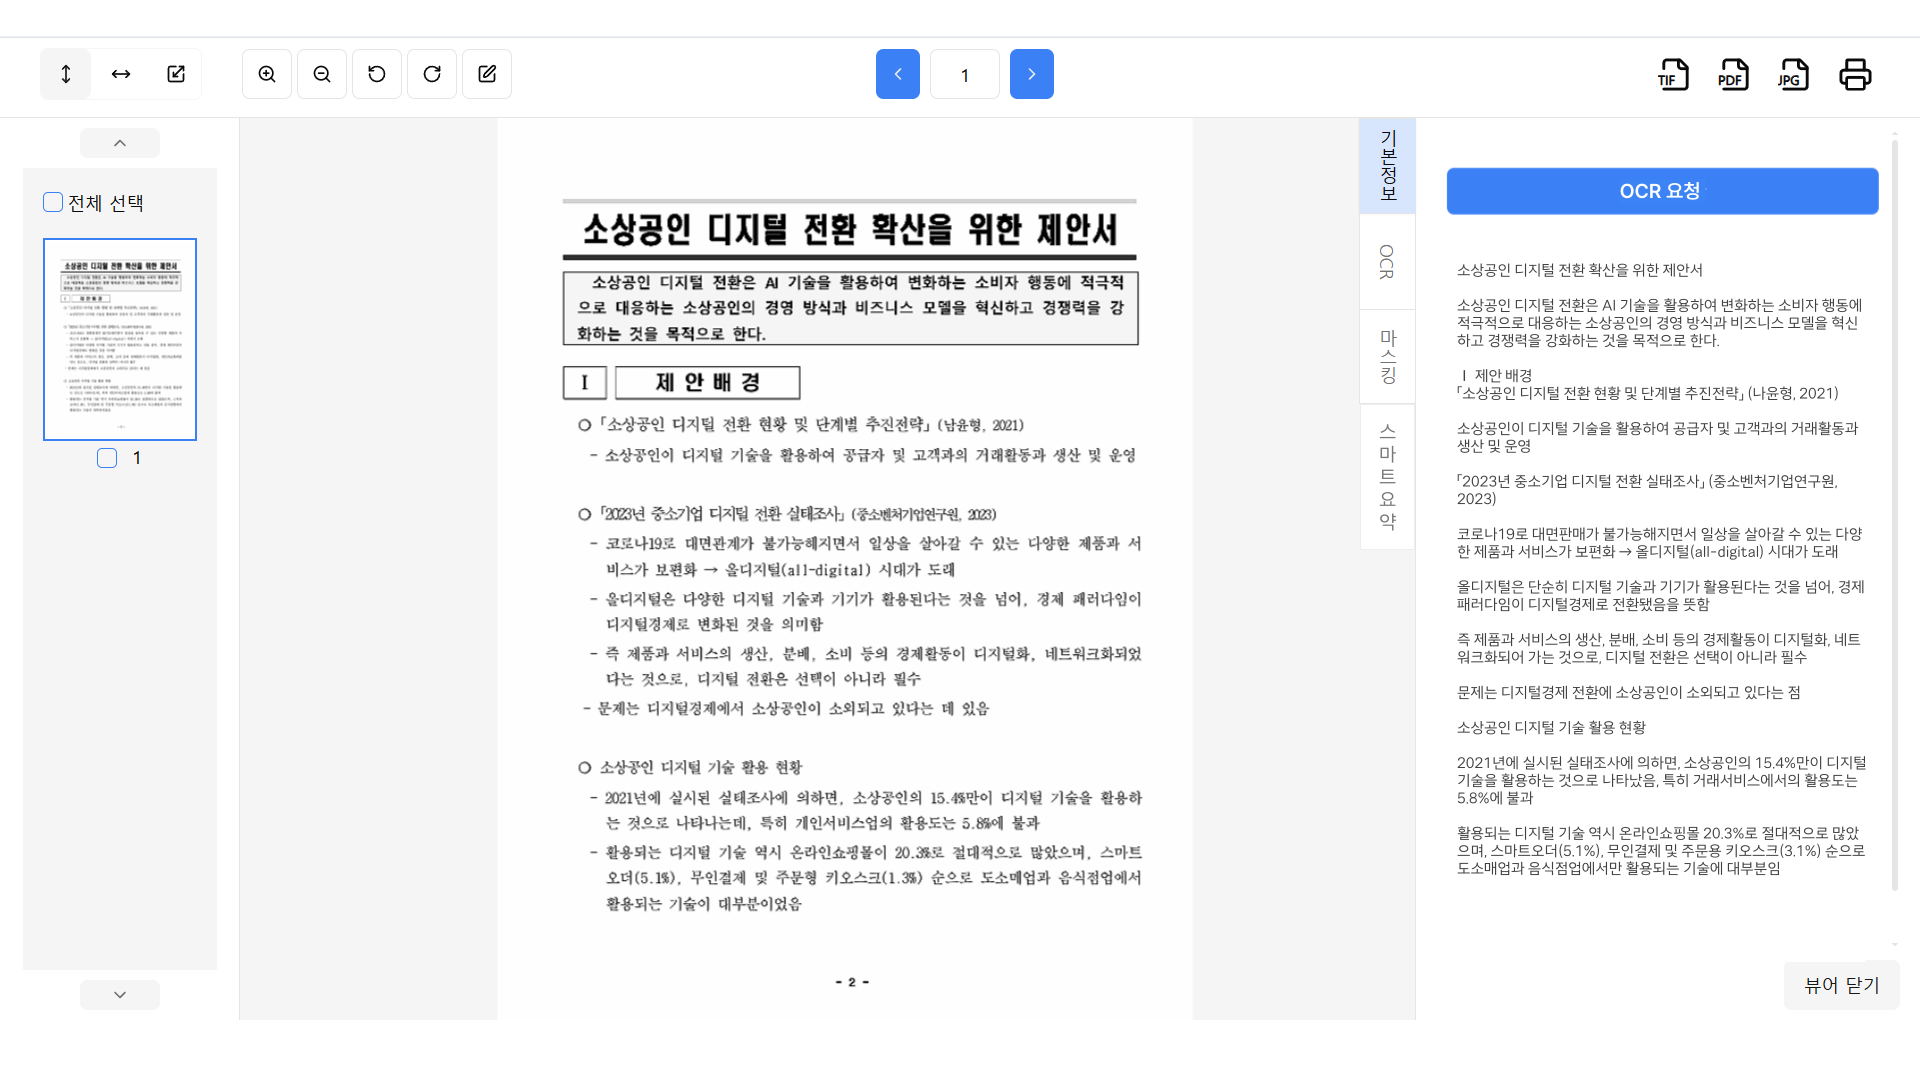Go to the next page arrow
1920x1080 pixels.
pyautogui.click(x=1031, y=74)
